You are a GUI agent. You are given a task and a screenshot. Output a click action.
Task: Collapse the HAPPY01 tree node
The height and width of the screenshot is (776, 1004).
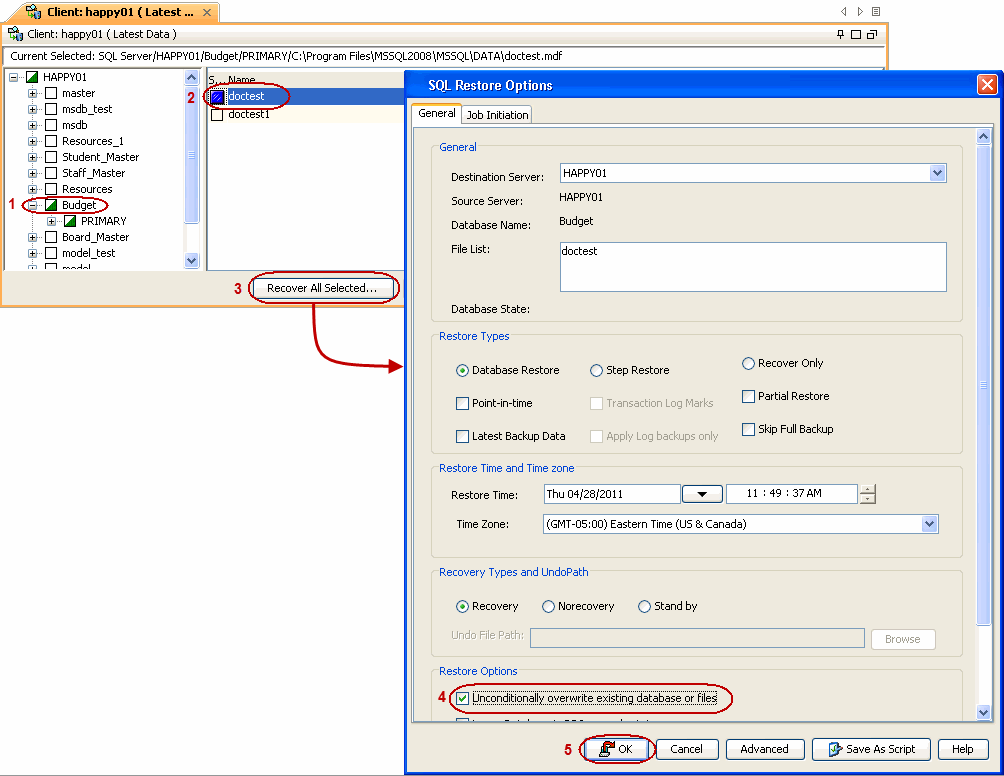coord(13,77)
